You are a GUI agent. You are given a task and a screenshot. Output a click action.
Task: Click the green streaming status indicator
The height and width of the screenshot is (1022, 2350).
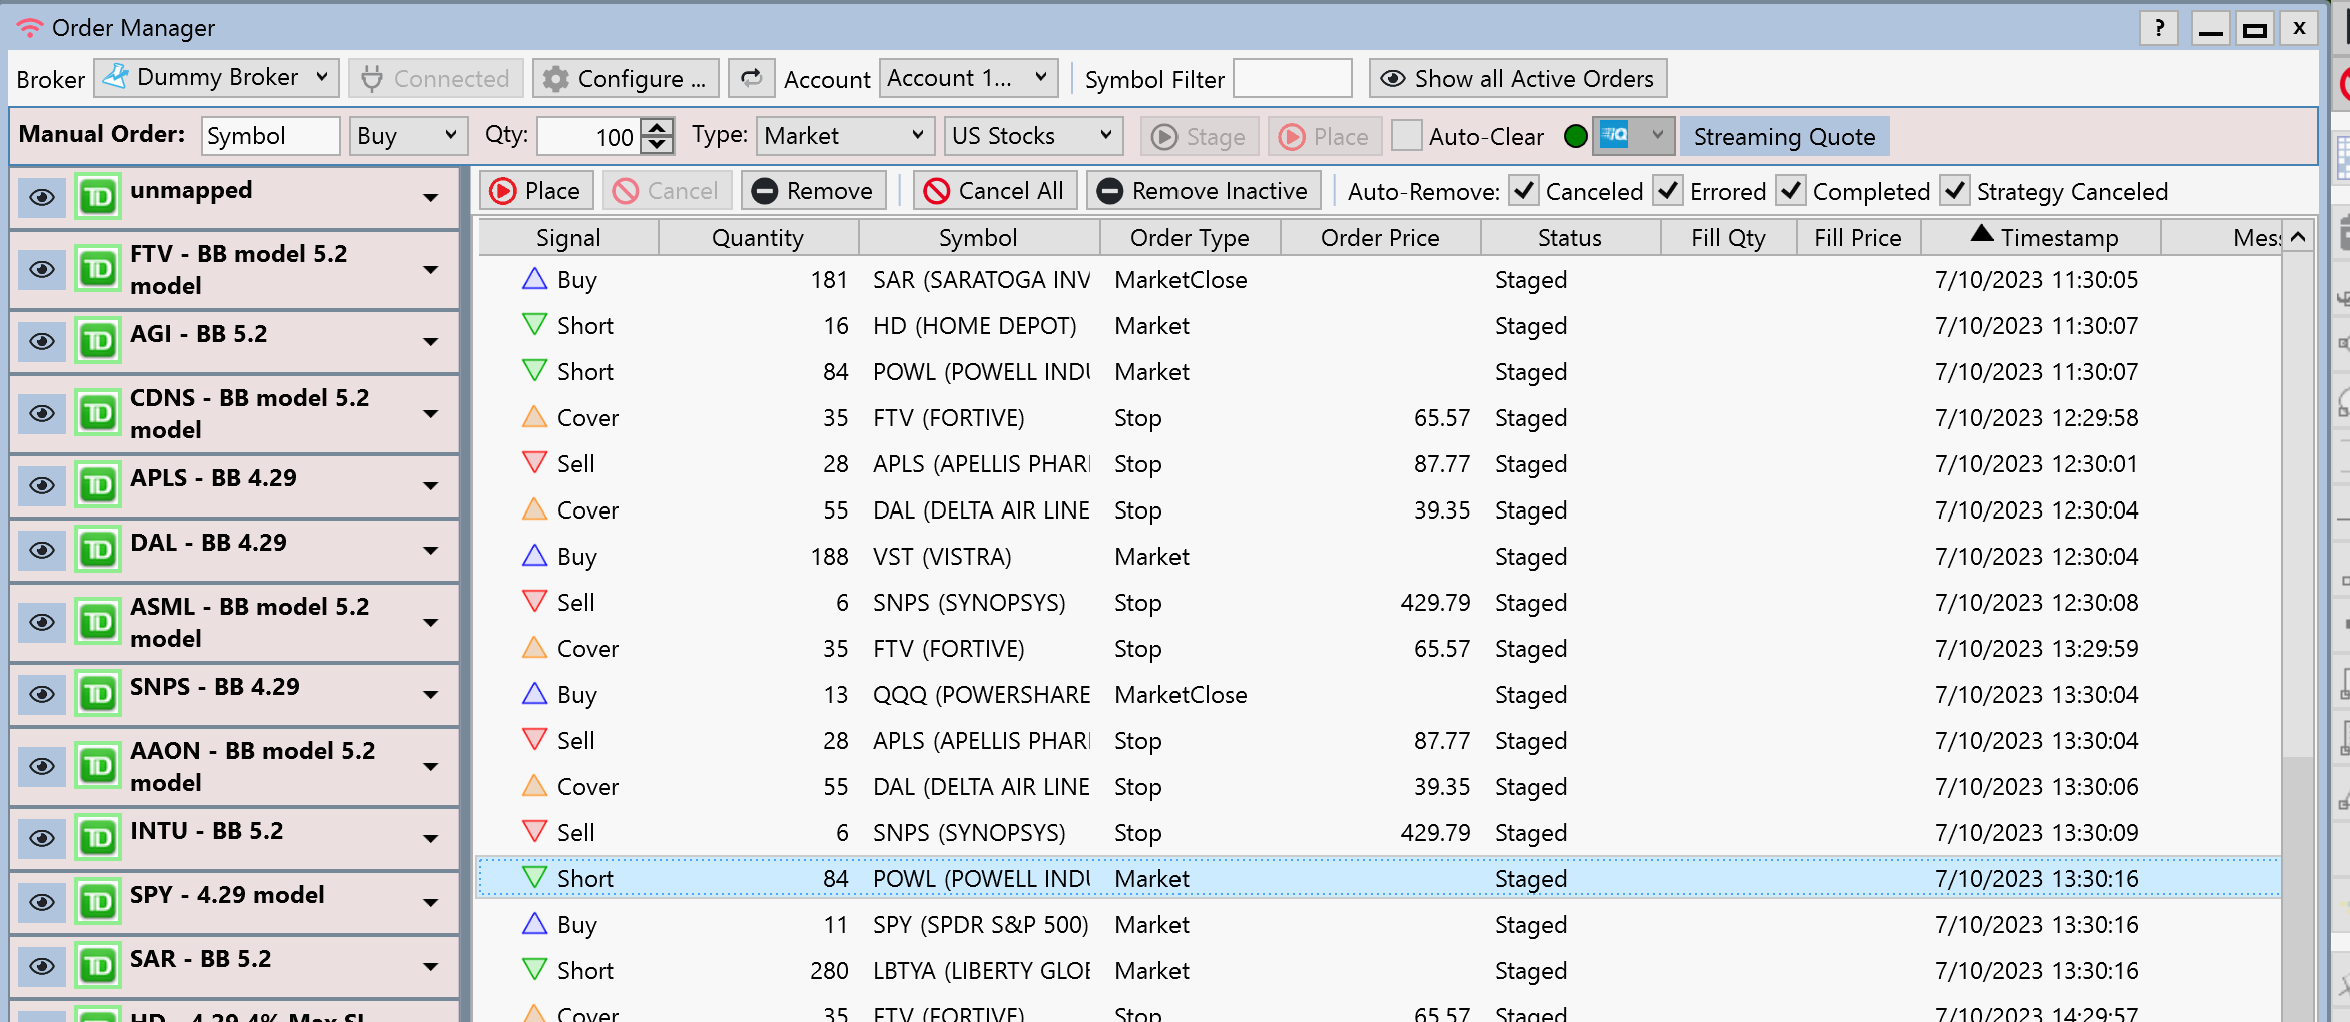click(1575, 136)
